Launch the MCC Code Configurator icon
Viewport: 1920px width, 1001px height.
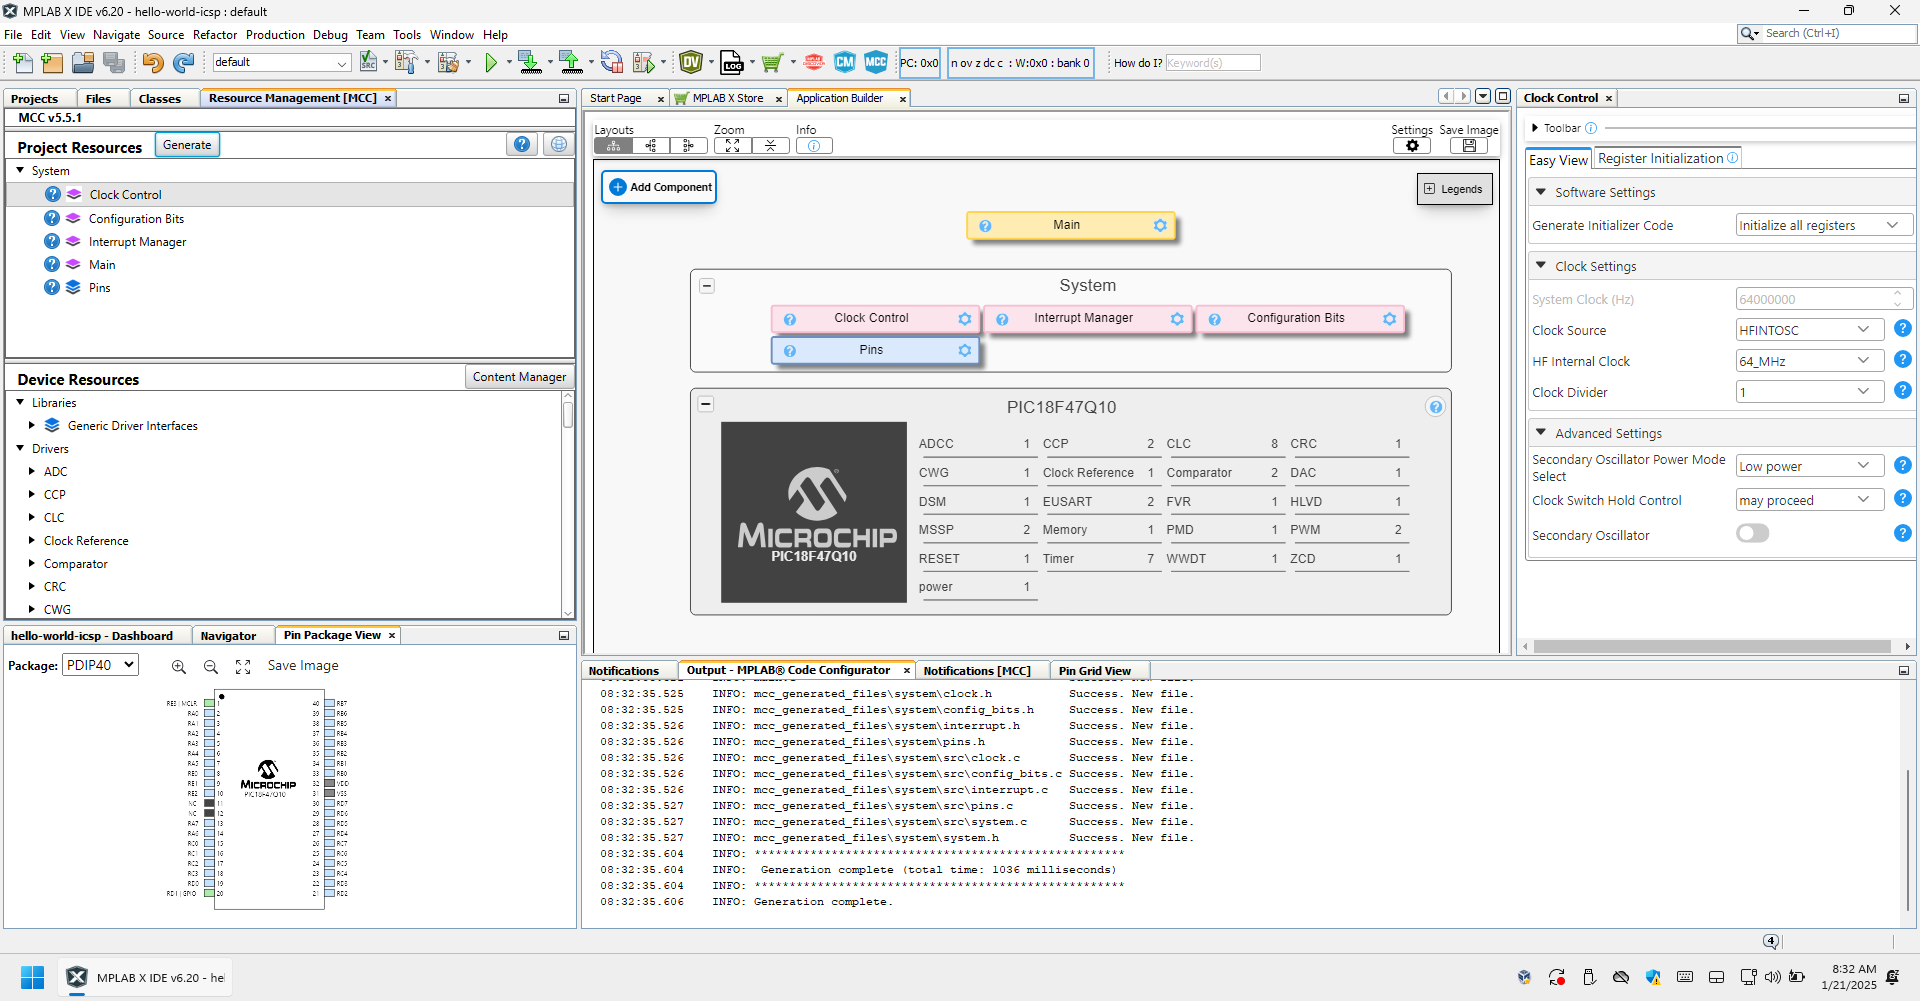(876, 63)
